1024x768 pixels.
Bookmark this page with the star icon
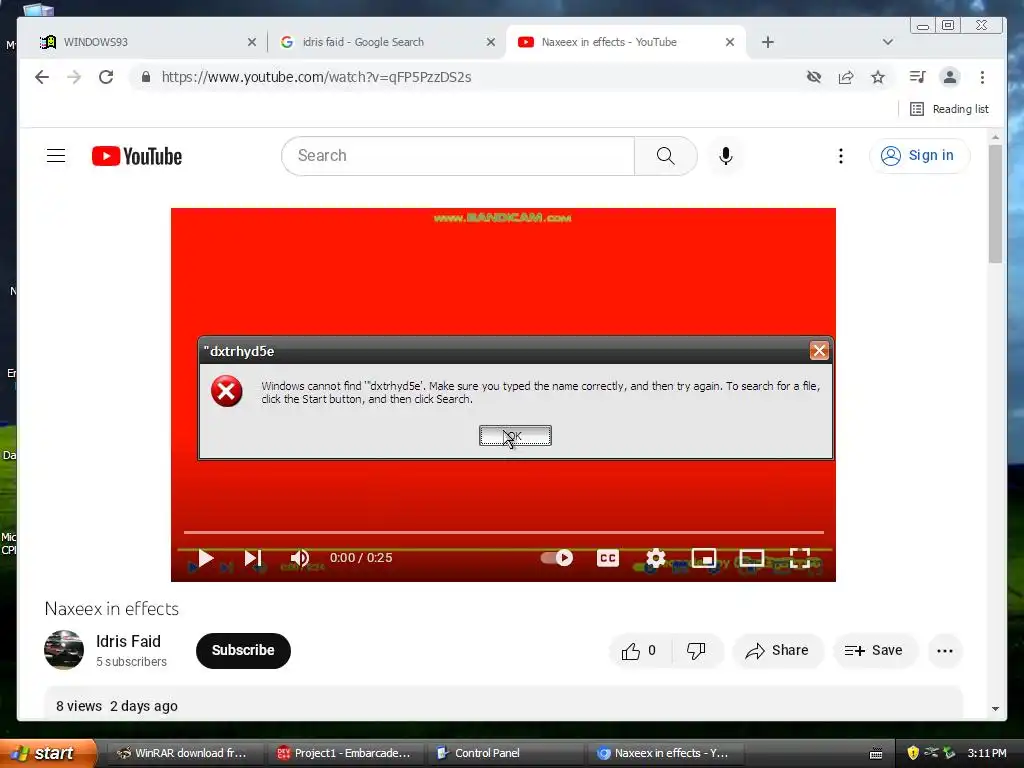point(878,77)
